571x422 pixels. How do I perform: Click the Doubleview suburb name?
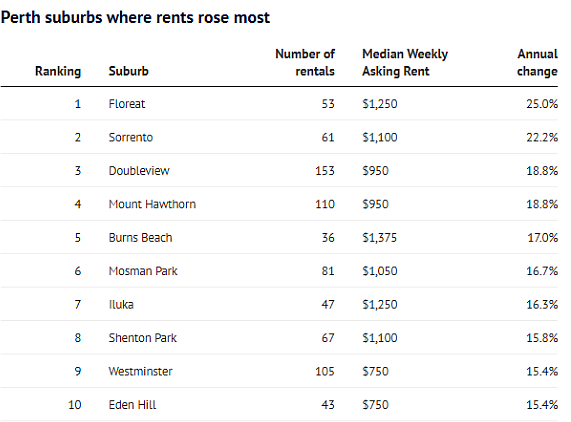(x=139, y=171)
